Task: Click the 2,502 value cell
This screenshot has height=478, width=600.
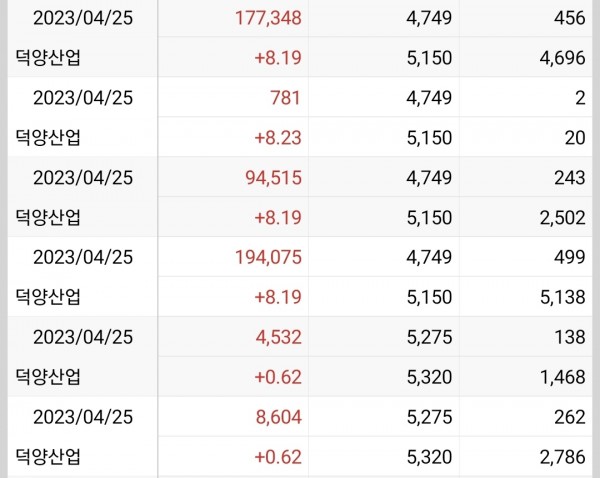Action: pos(562,217)
